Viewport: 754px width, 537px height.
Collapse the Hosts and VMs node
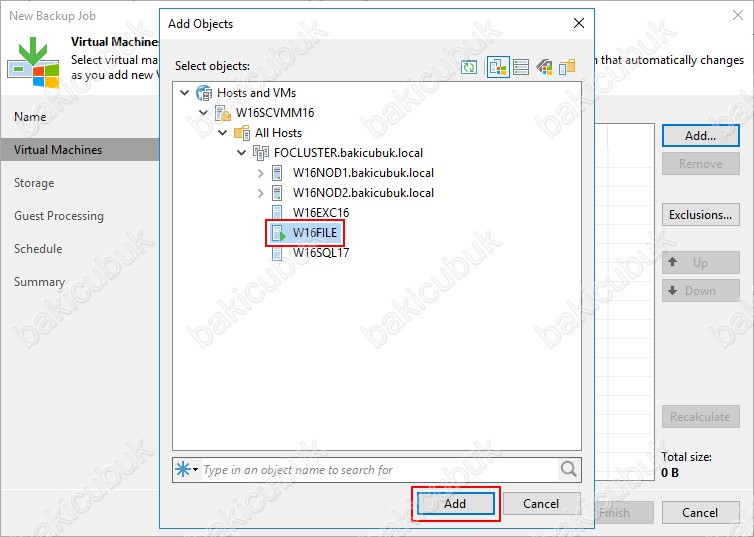(185, 93)
